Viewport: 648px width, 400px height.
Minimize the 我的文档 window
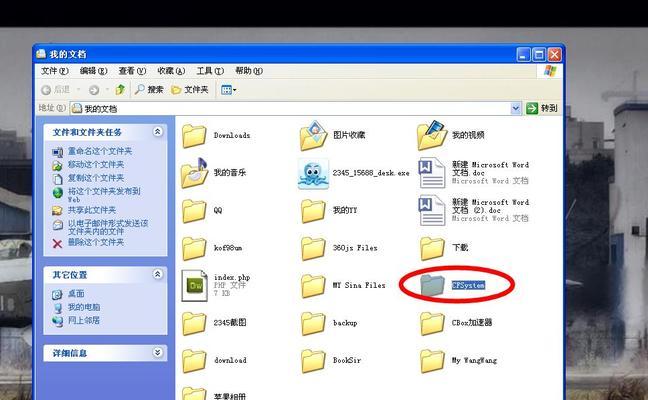click(x=523, y=55)
